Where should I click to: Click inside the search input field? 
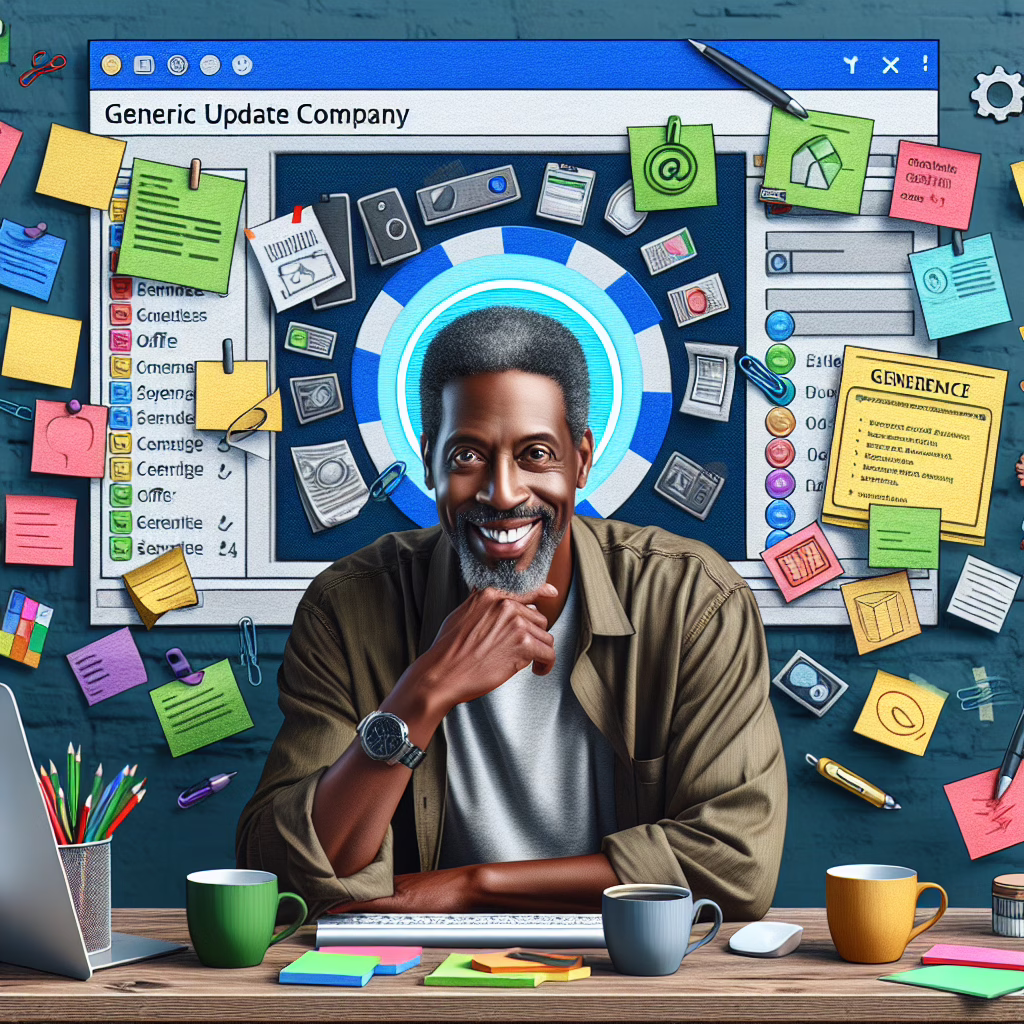tap(845, 262)
